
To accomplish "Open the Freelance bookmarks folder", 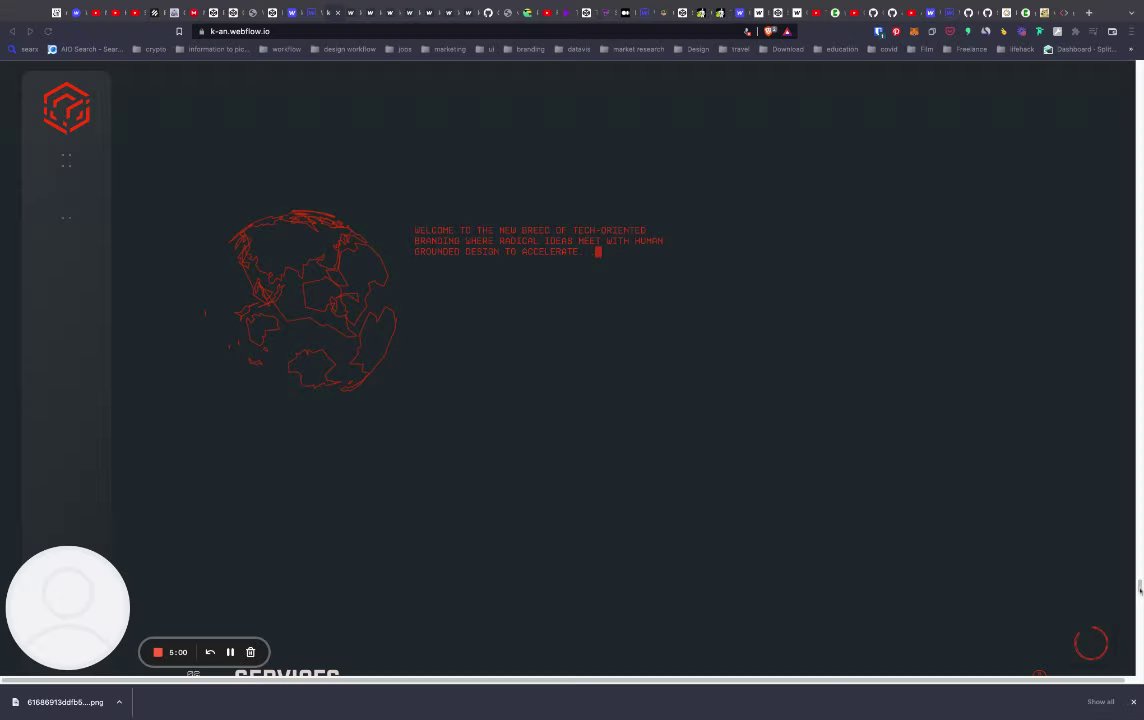I will 965,50.
